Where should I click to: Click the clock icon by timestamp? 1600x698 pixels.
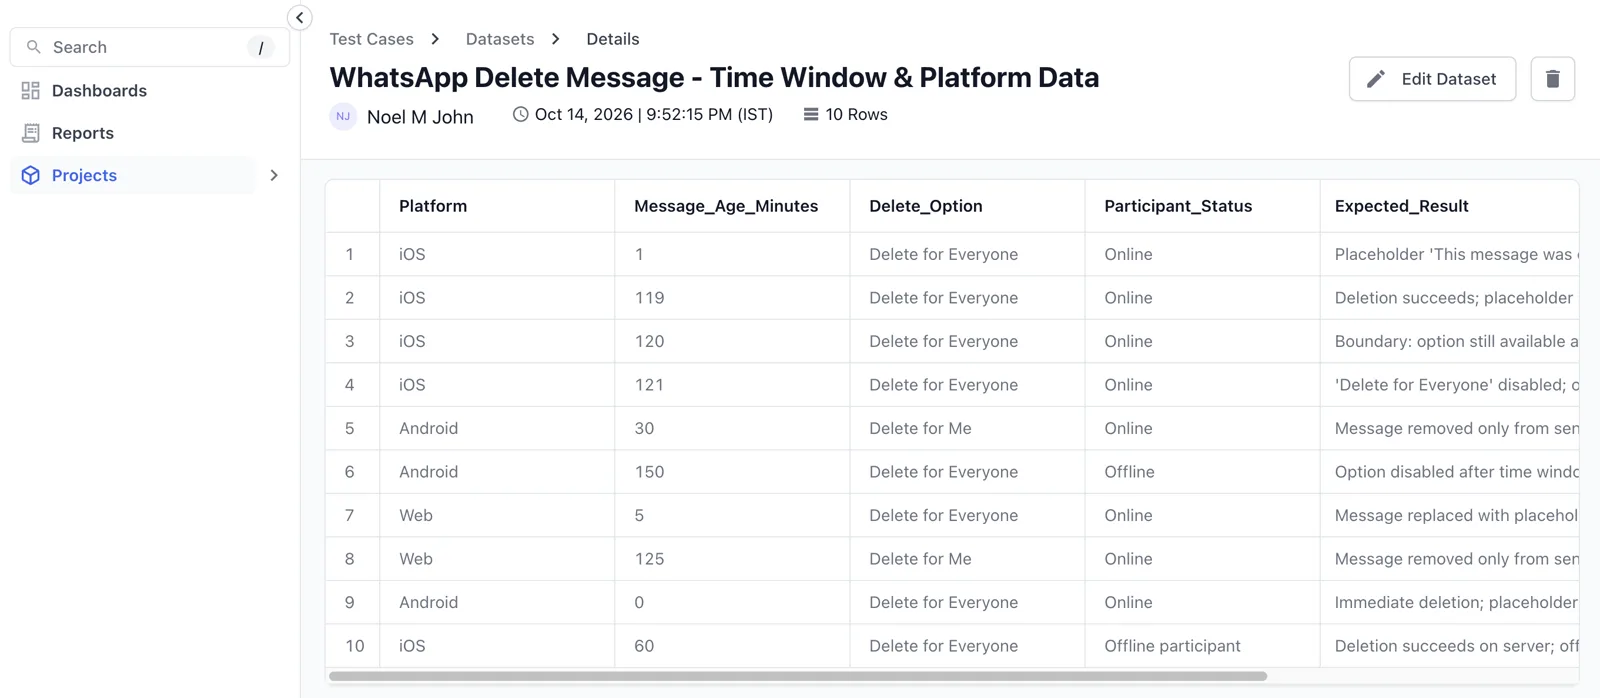[521, 114]
